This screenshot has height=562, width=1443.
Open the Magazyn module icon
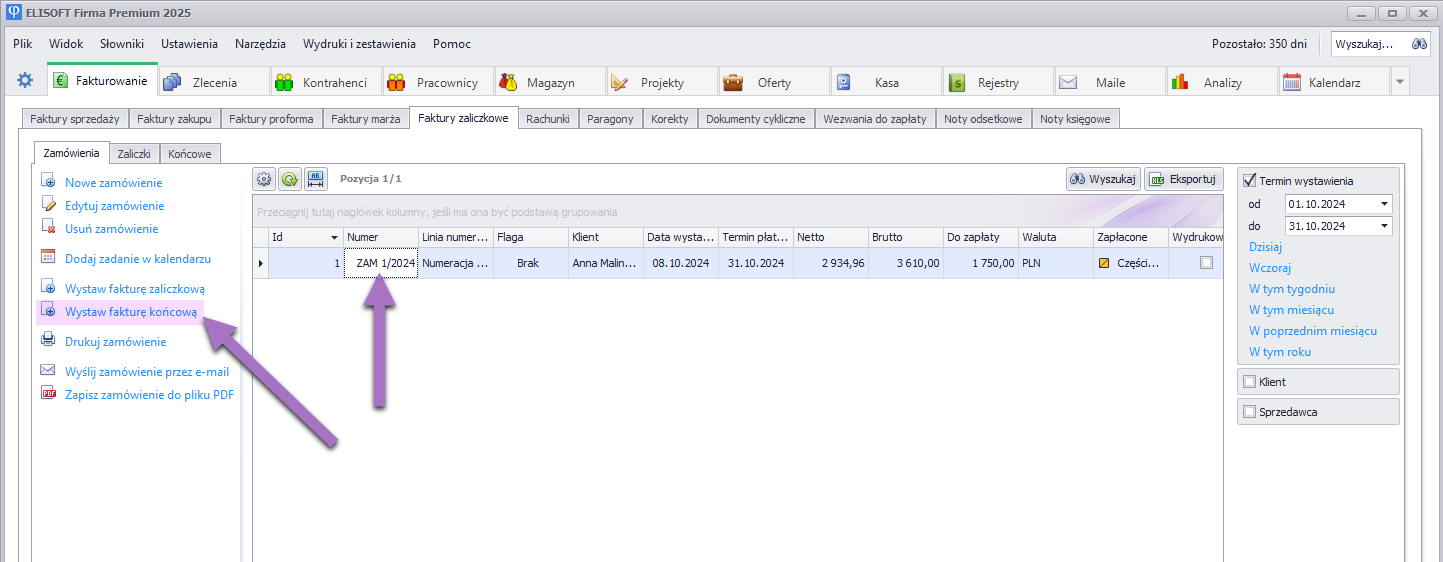(509, 82)
